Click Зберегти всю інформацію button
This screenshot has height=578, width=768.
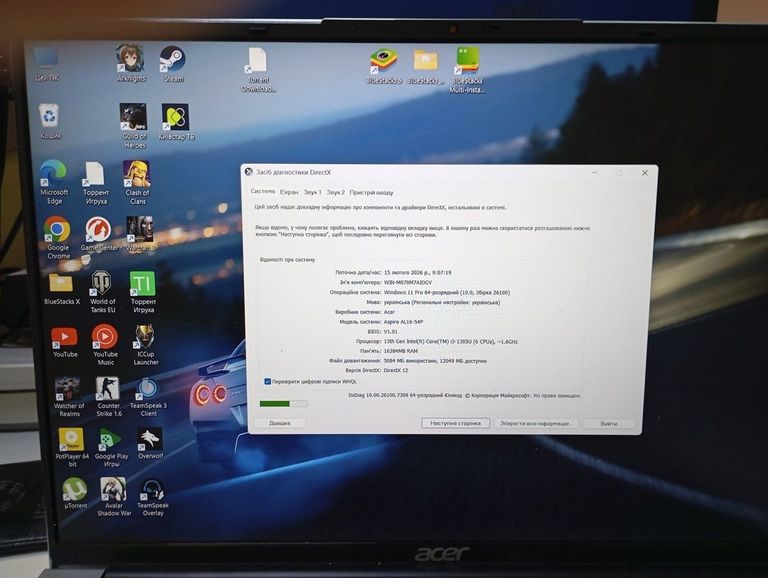coord(535,423)
